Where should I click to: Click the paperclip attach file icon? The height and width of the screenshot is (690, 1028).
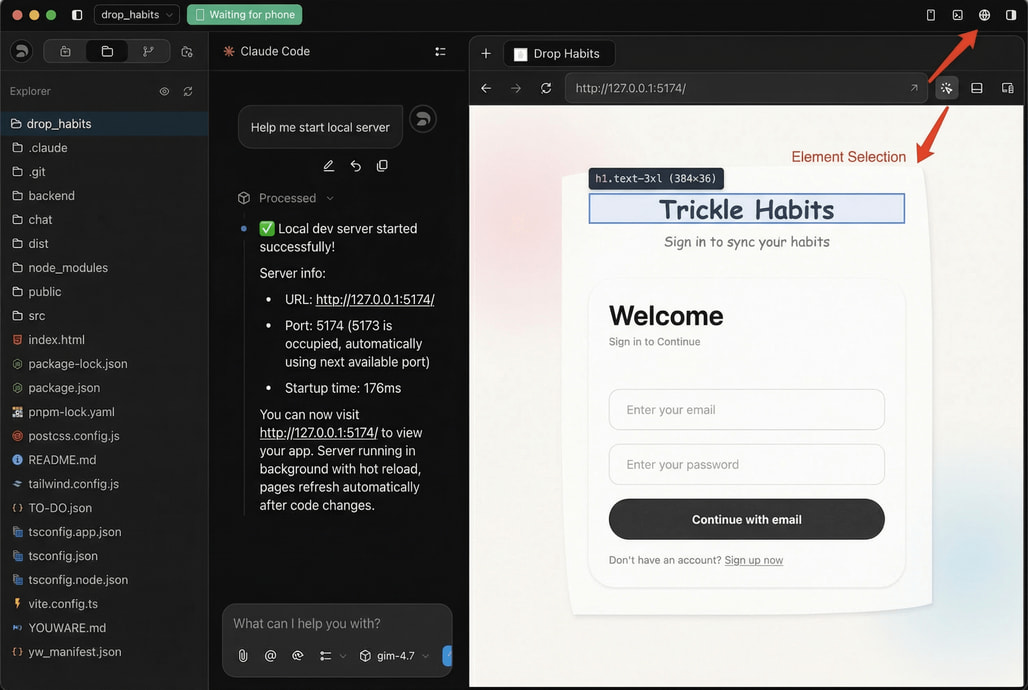pos(242,656)
